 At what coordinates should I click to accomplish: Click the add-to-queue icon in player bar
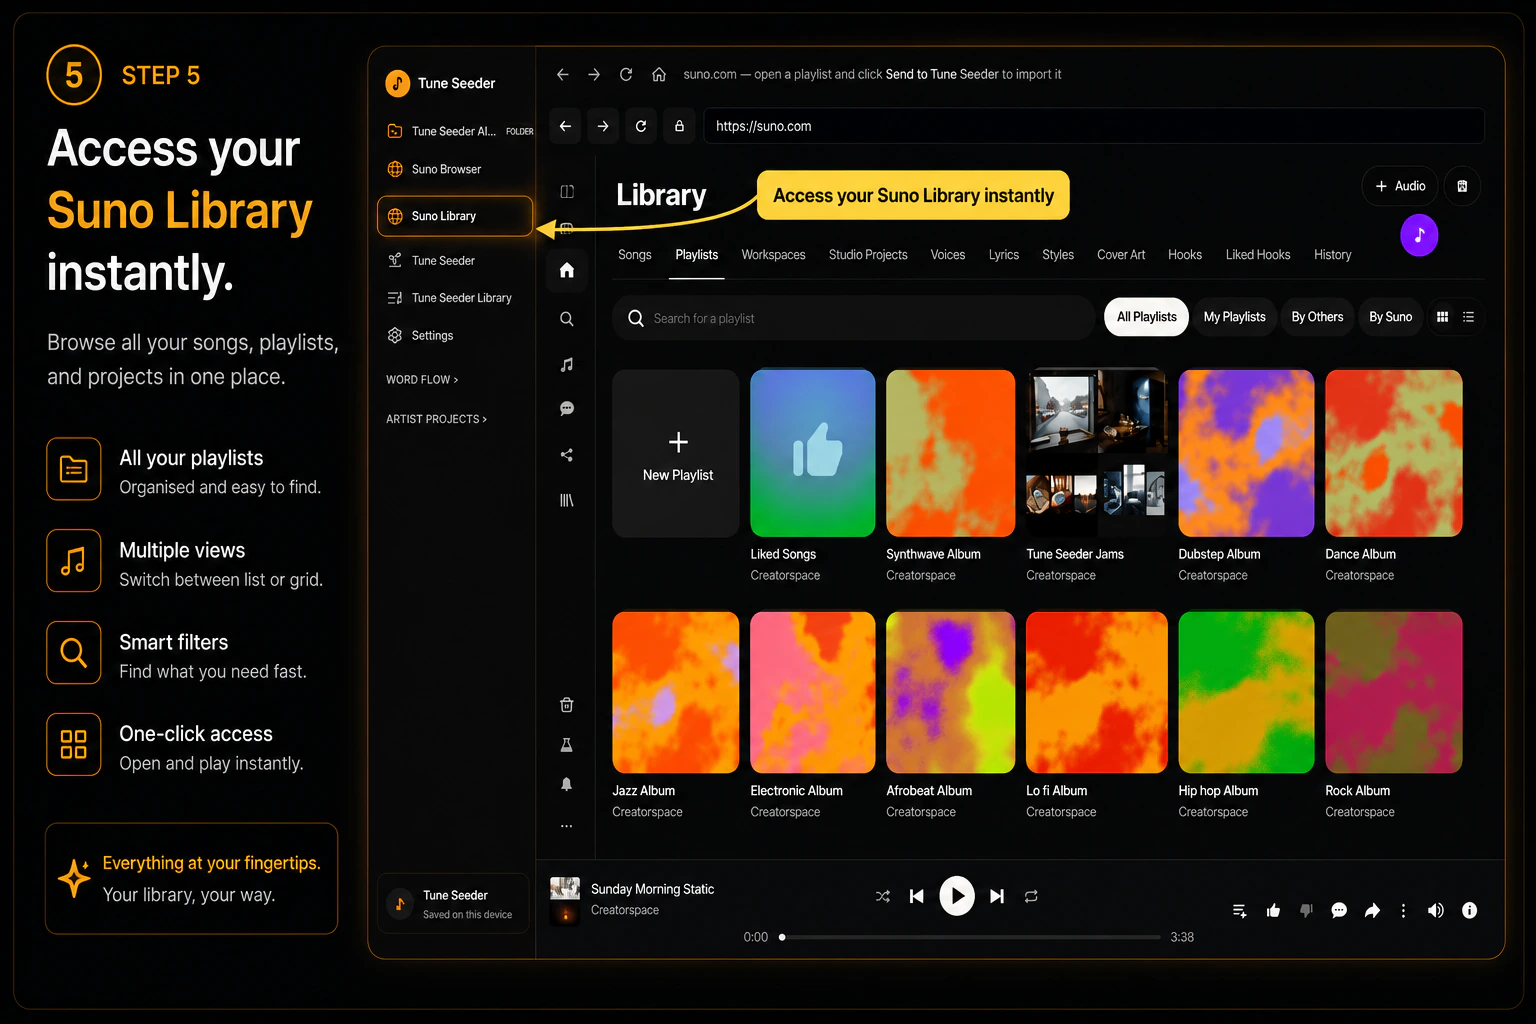[1240, 910]
